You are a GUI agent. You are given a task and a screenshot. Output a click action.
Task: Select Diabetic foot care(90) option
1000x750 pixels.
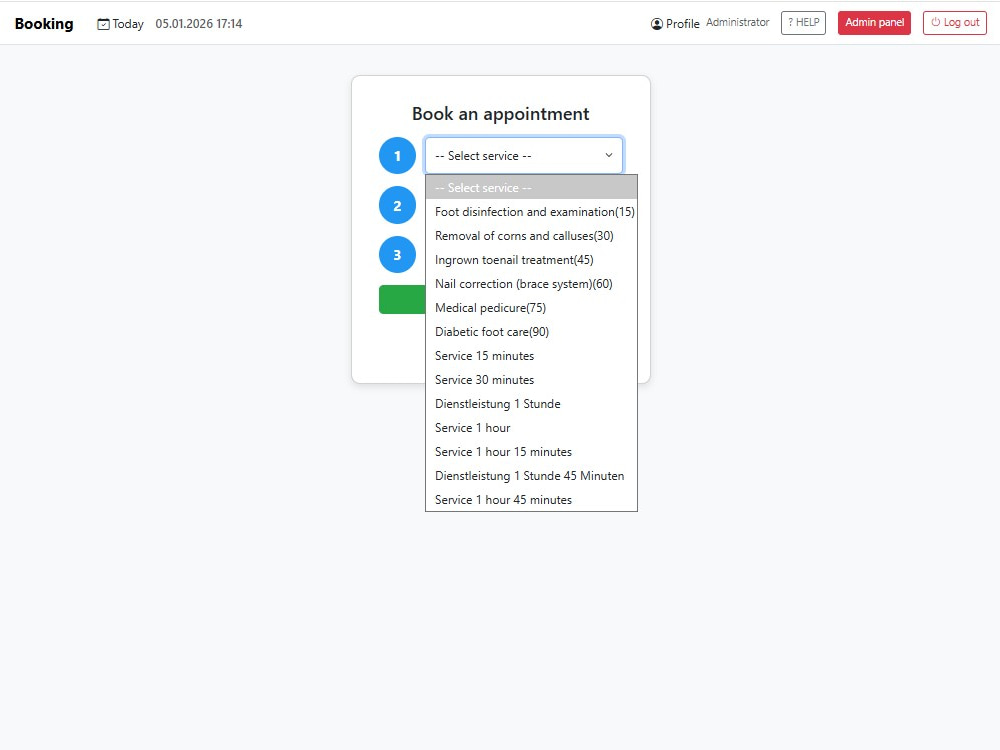point(531,332)
